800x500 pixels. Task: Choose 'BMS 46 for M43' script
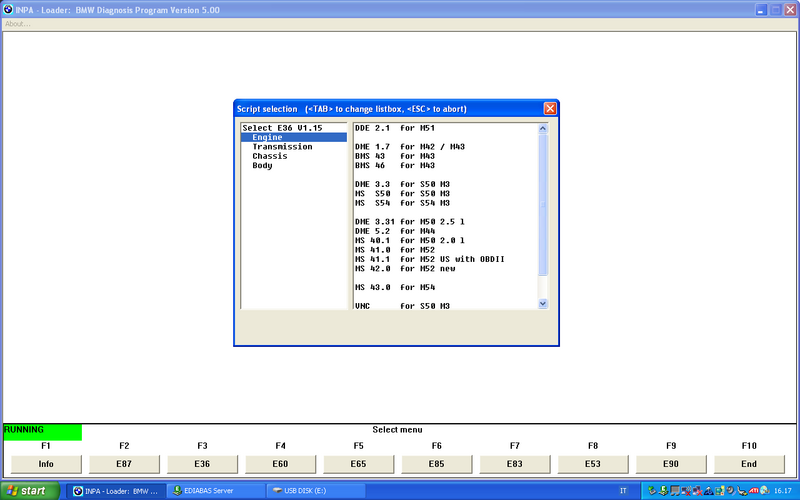(x=395, y=165)
